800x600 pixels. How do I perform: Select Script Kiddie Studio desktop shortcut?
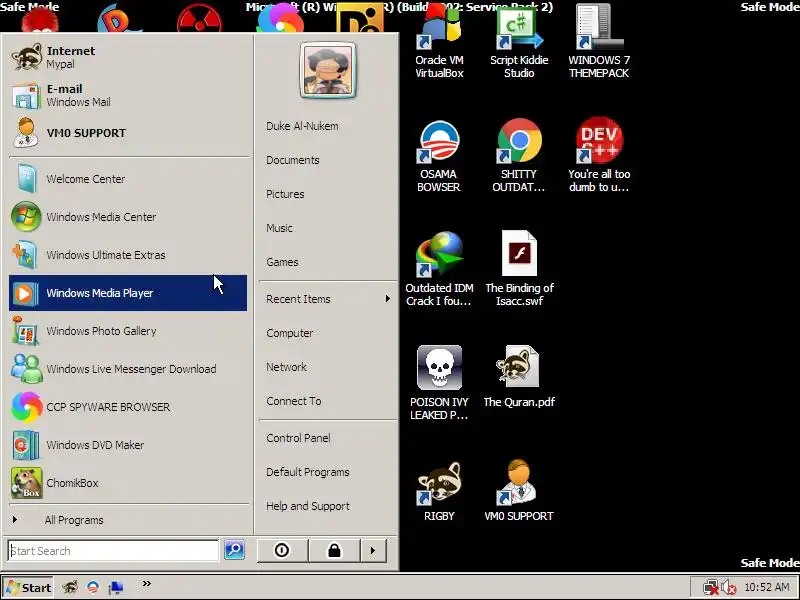[519, 41]
